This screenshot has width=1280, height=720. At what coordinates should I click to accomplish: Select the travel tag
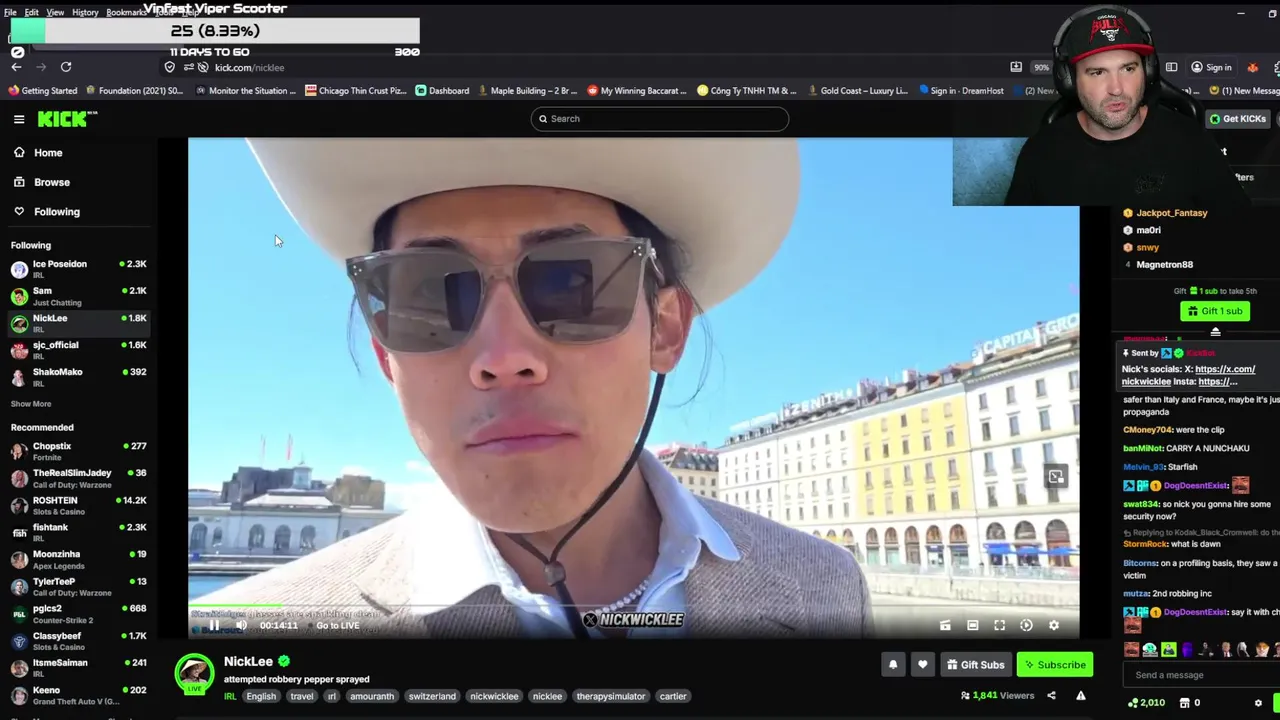[x=302, y=696]
